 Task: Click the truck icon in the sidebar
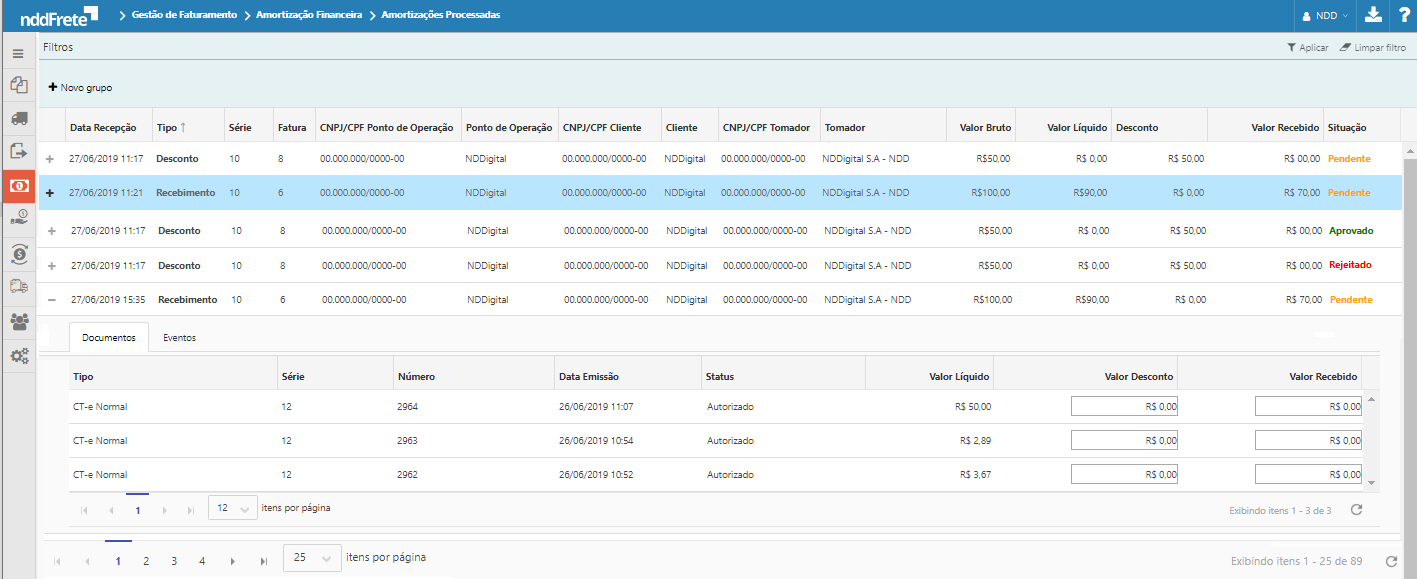[18, 119]
